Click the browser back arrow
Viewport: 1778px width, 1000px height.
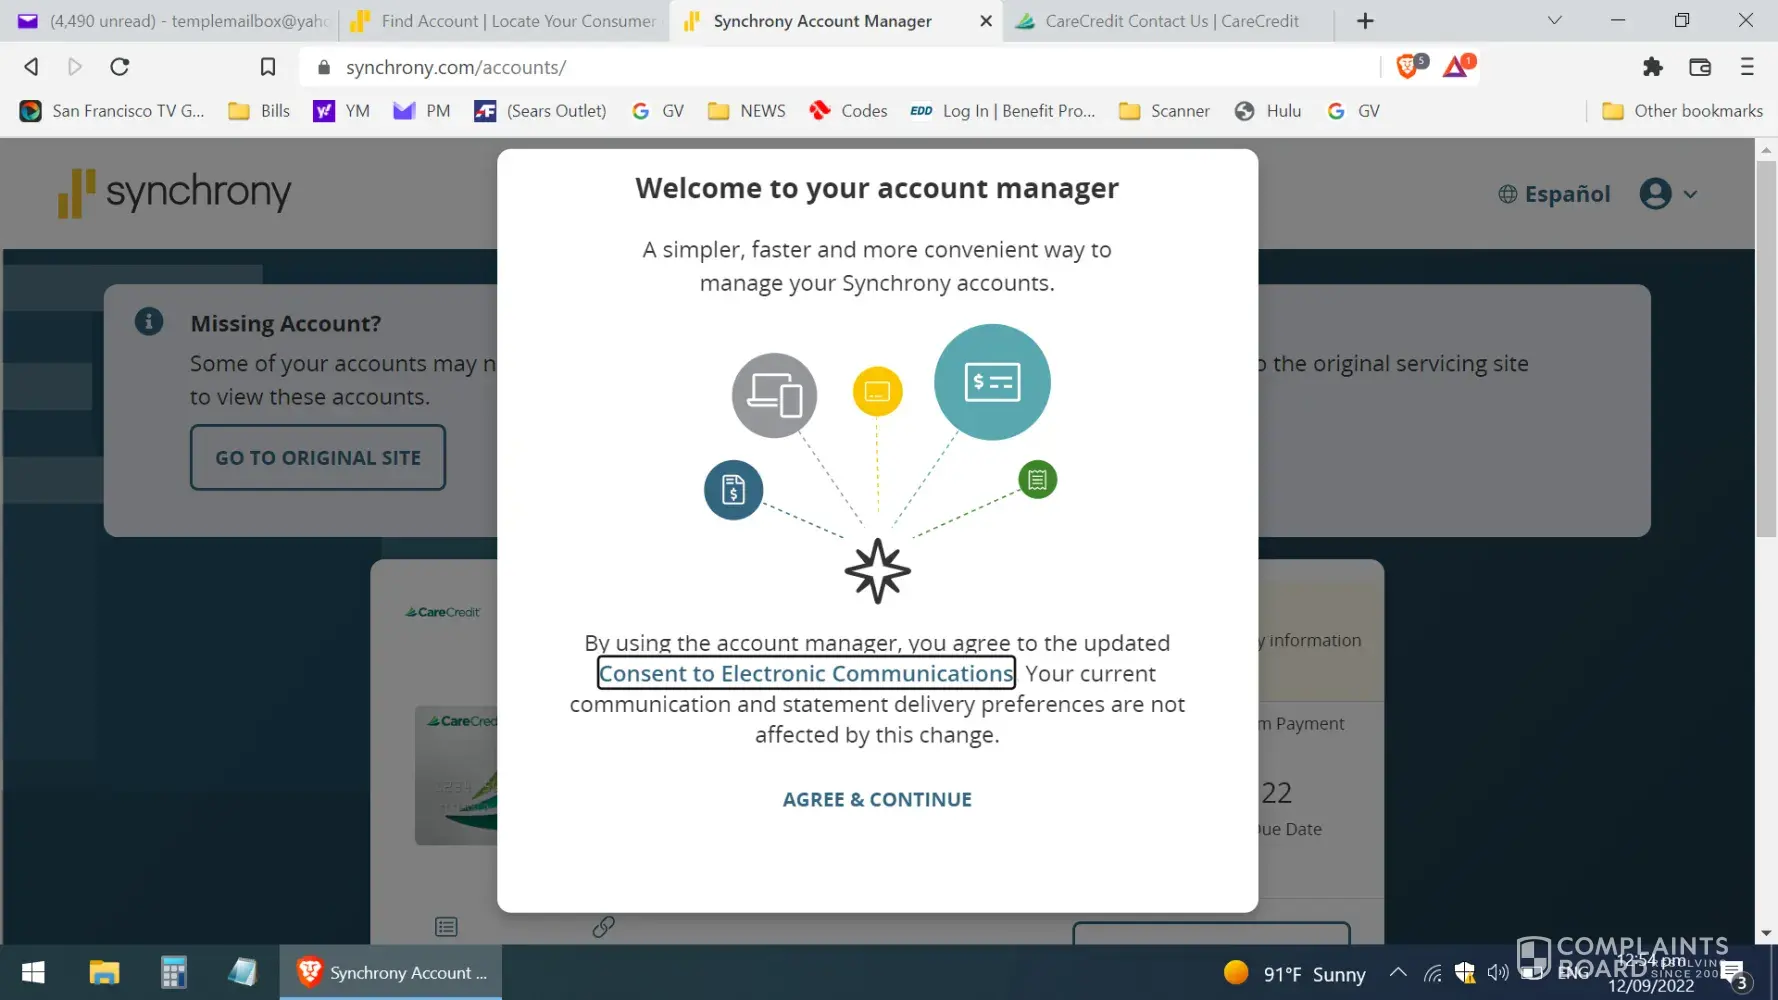coord(31,67)
